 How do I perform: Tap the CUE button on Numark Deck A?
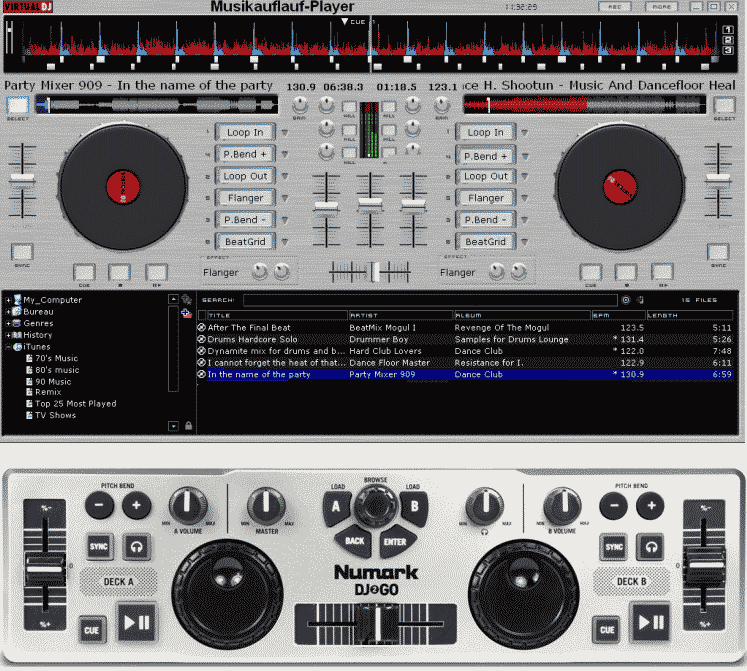(91, 630)
